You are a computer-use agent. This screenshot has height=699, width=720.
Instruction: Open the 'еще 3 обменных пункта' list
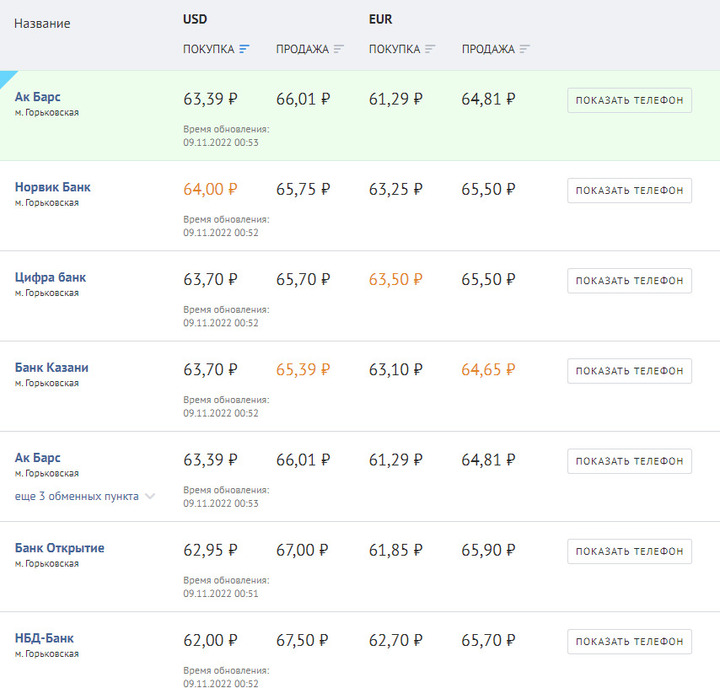point(77,496)
